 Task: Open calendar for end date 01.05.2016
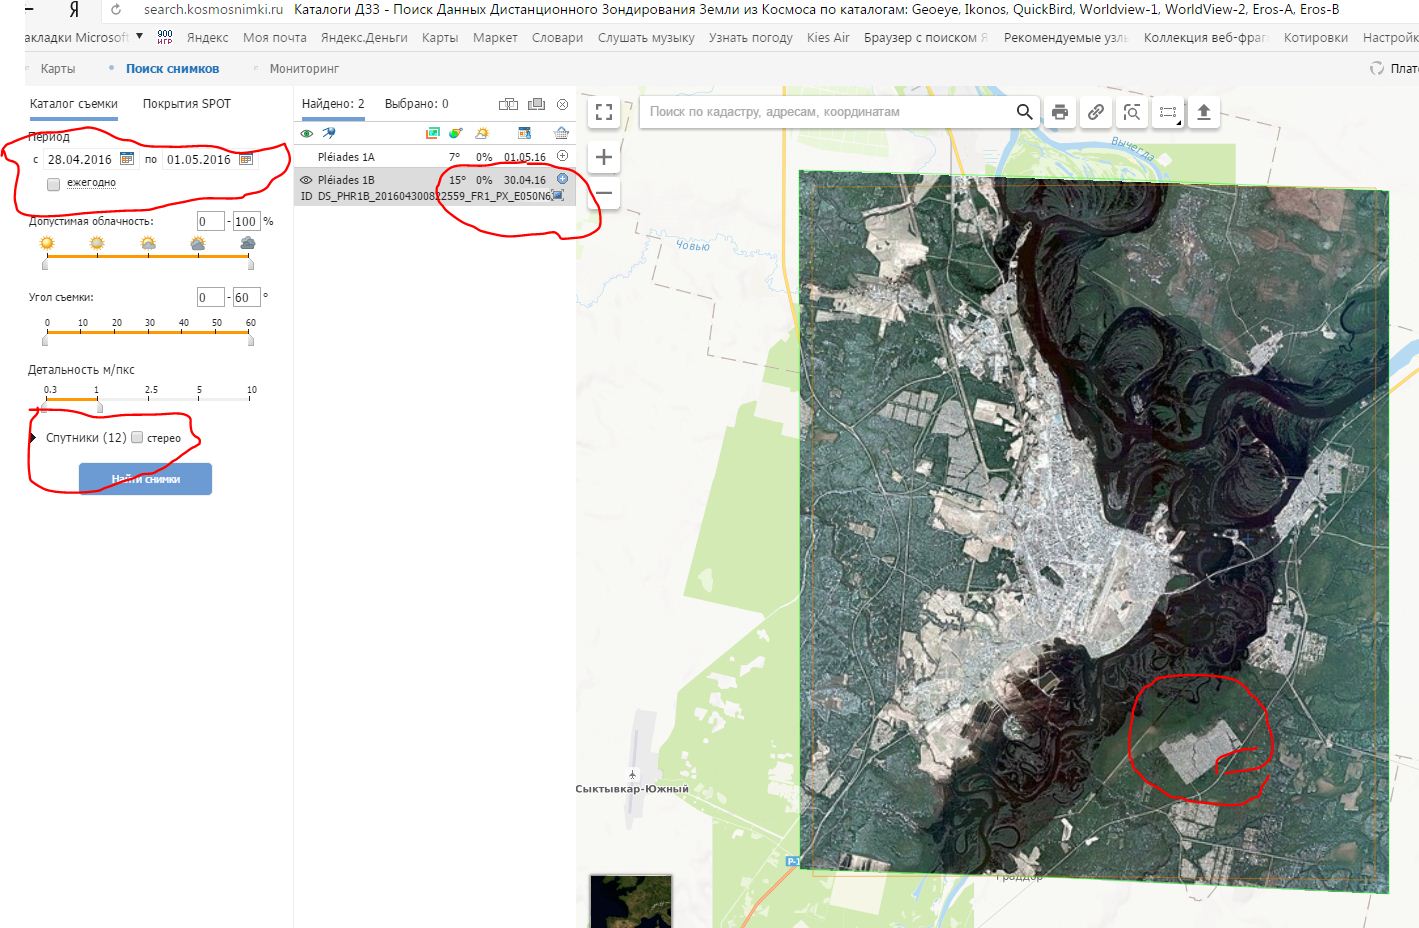246,159
